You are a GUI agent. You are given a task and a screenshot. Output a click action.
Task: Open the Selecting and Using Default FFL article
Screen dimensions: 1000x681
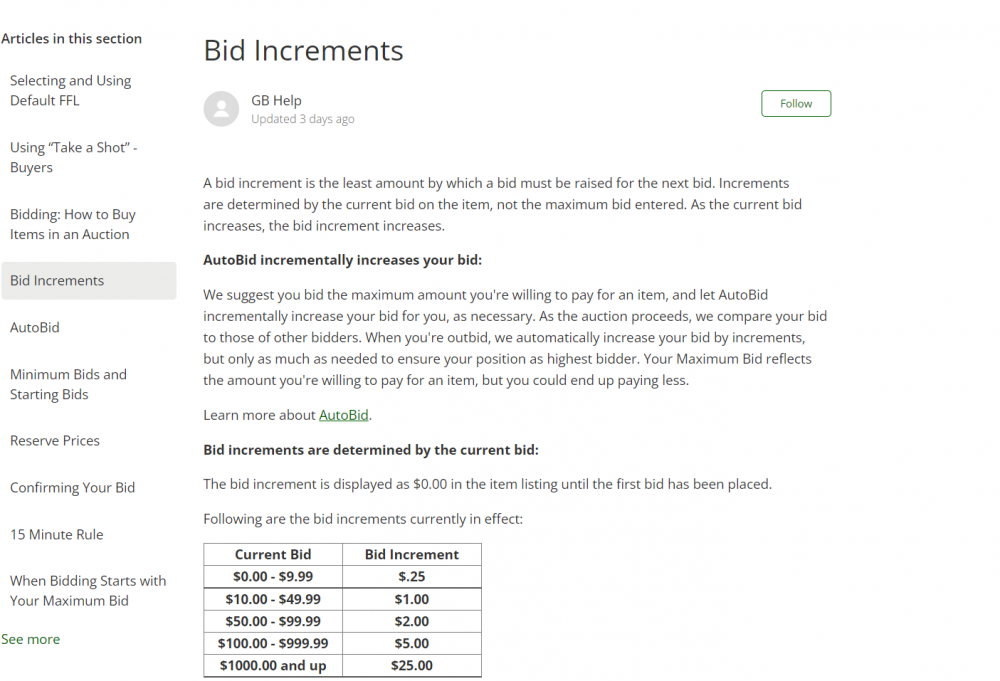point(71,91)
